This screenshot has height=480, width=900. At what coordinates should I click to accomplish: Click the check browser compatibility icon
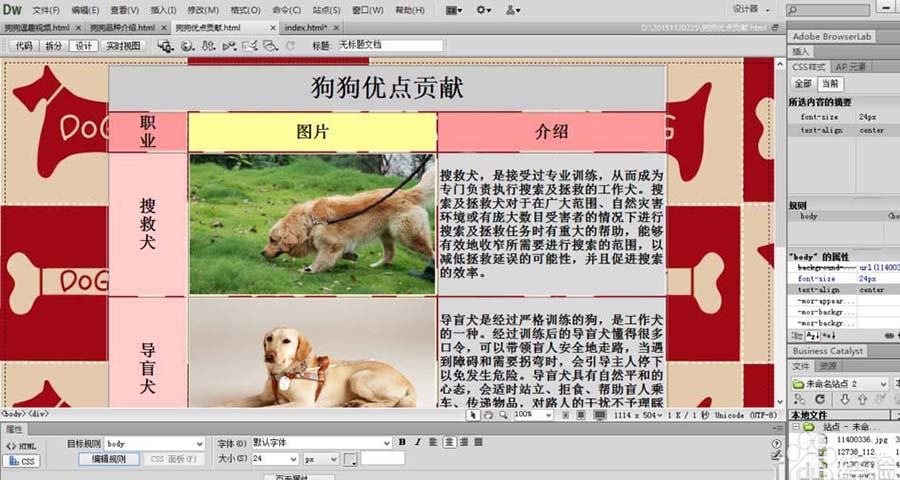pos(250,46)
